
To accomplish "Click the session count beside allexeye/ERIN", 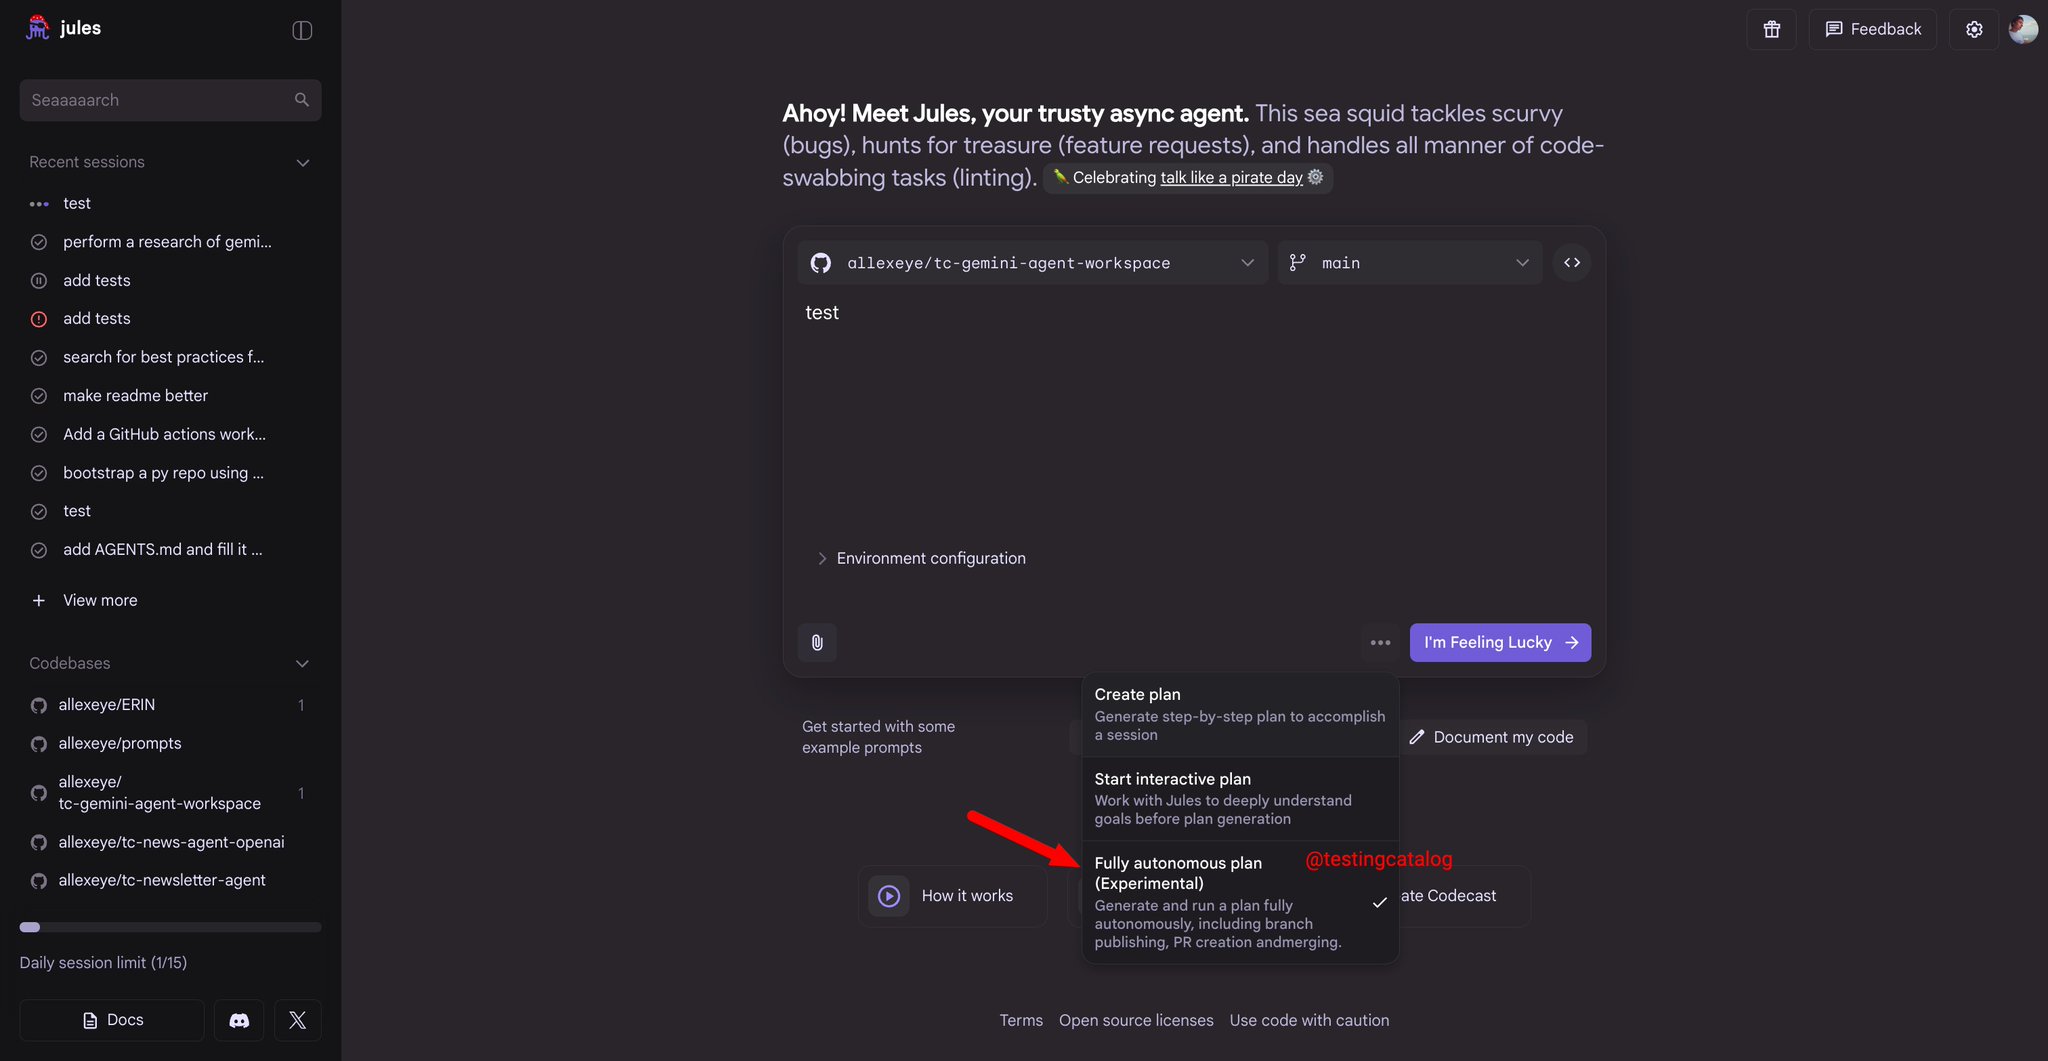I will pos(301,706).
